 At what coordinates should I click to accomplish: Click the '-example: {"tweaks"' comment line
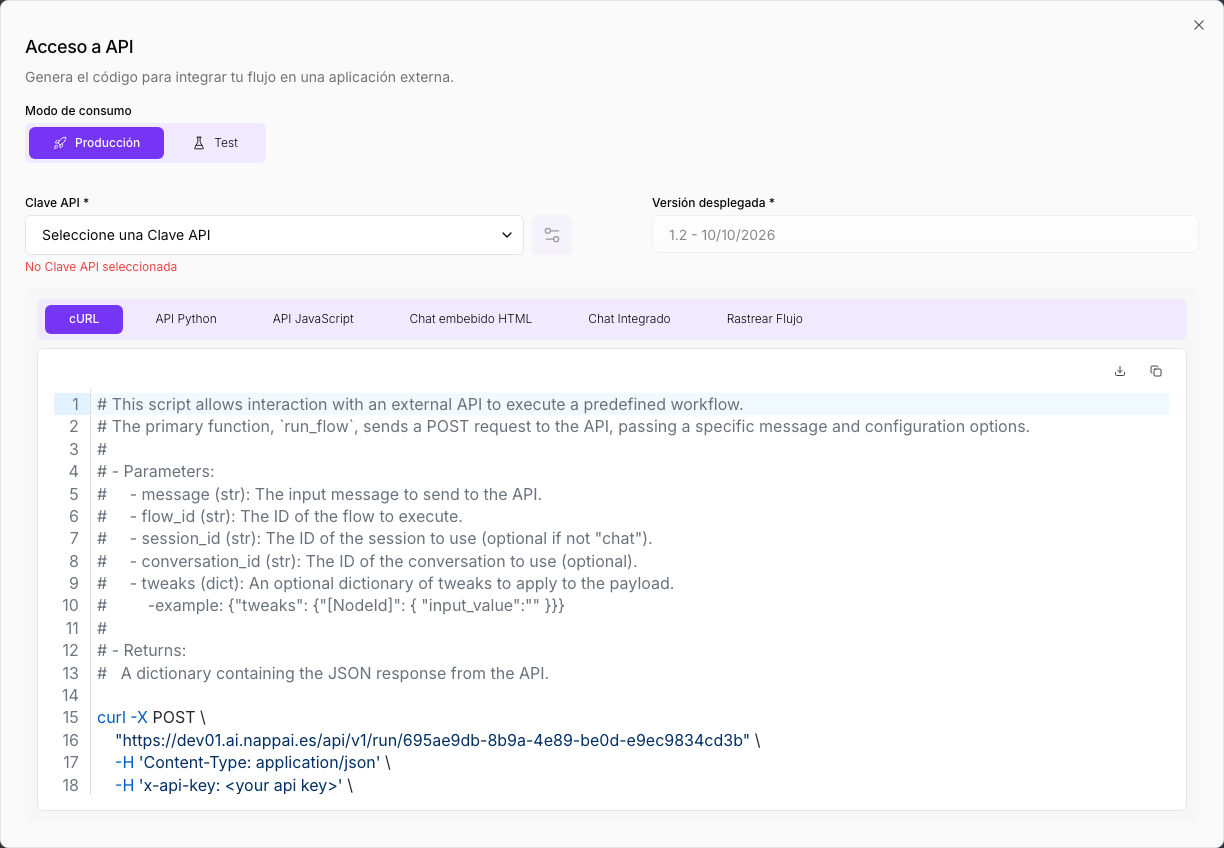coord(331,605)
